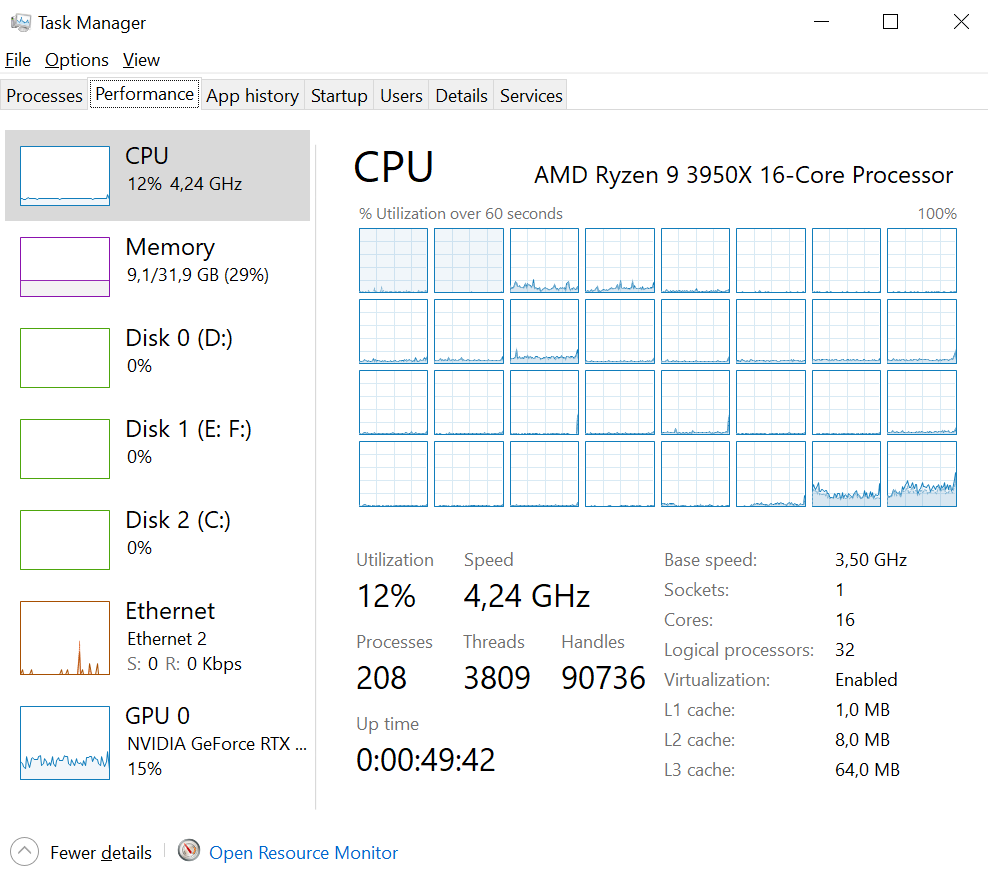Select the Memory usage graph thumbnail

click(x=65, y=266)
